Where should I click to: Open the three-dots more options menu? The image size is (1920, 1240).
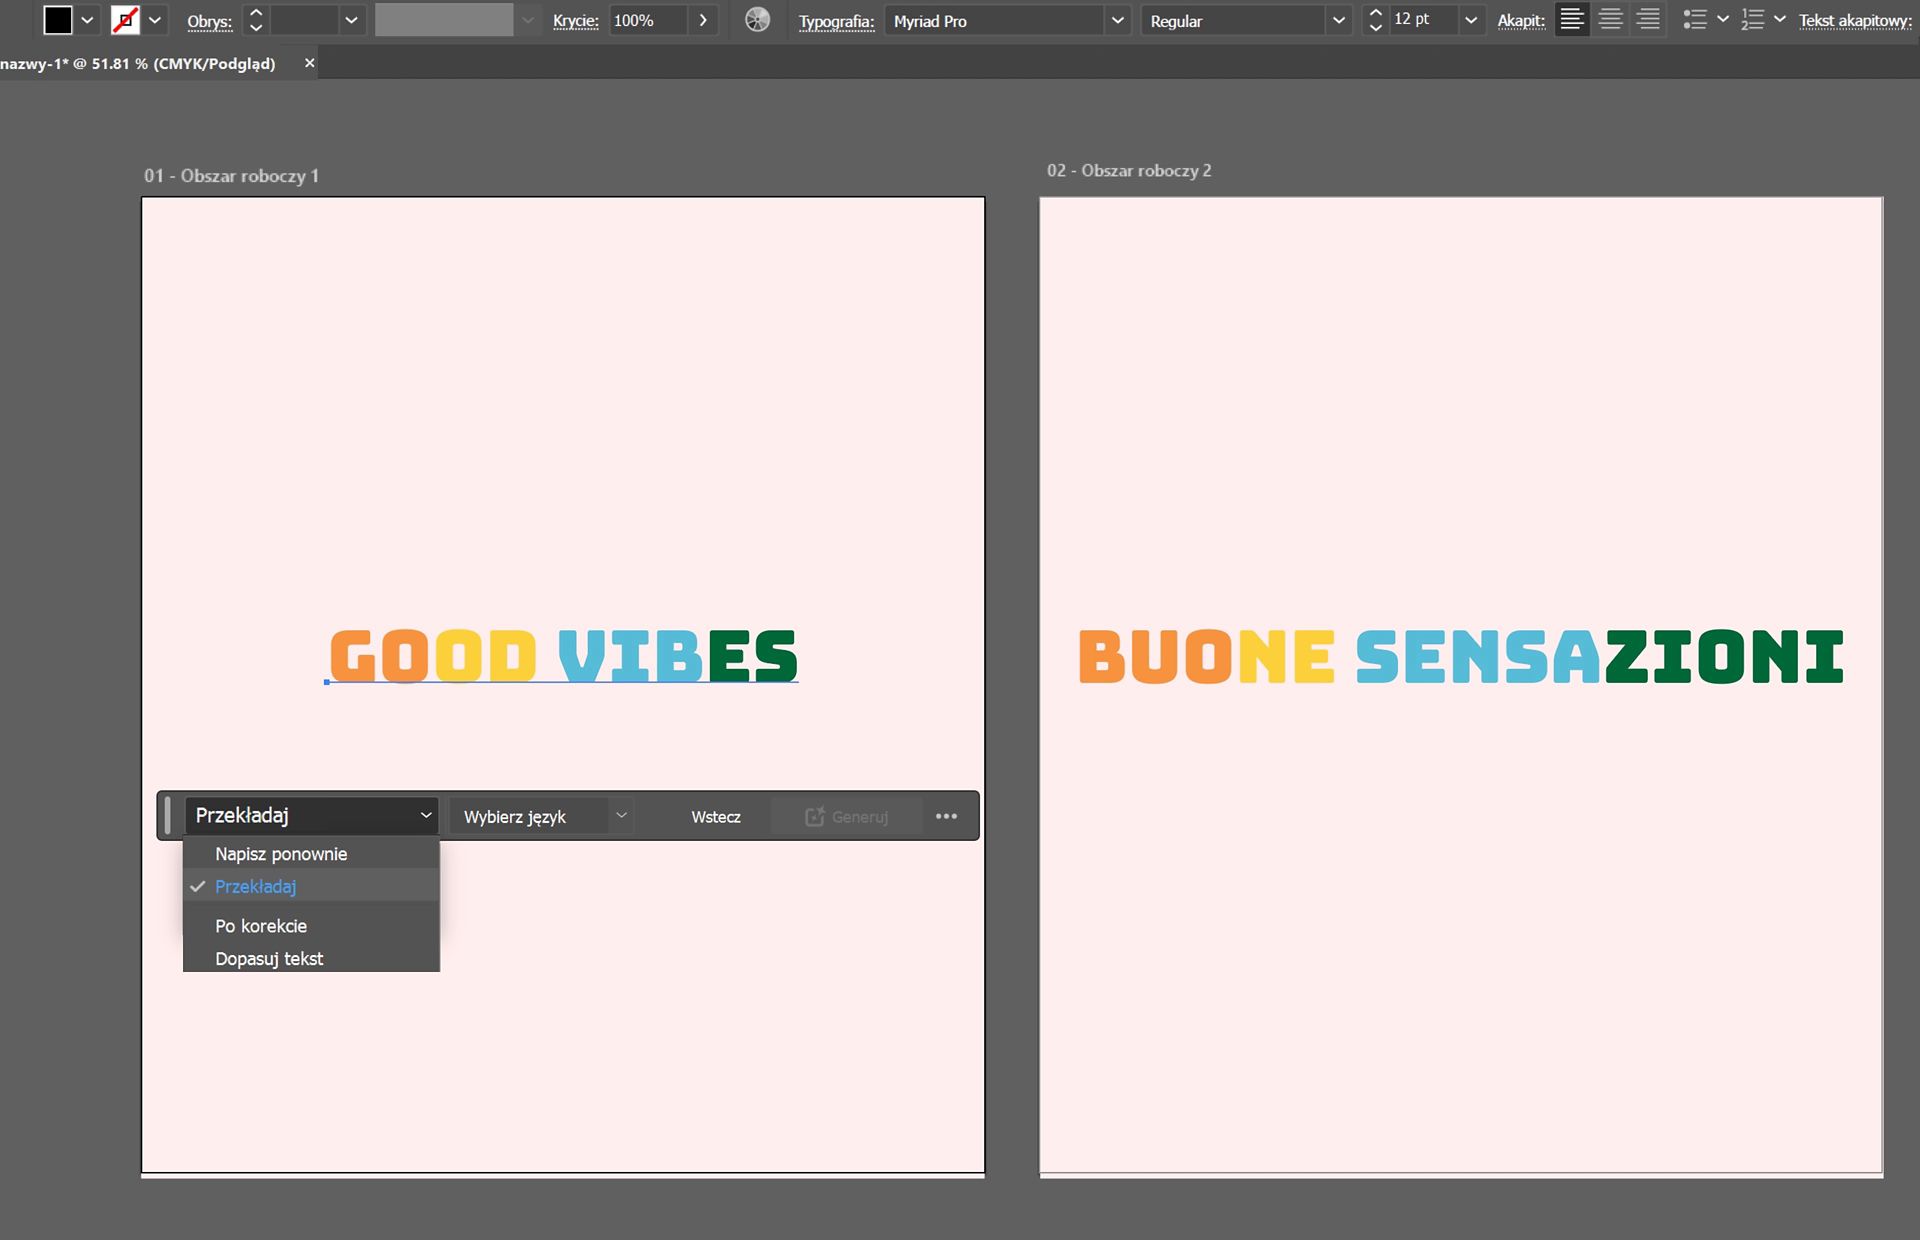[x=946, y=816]
